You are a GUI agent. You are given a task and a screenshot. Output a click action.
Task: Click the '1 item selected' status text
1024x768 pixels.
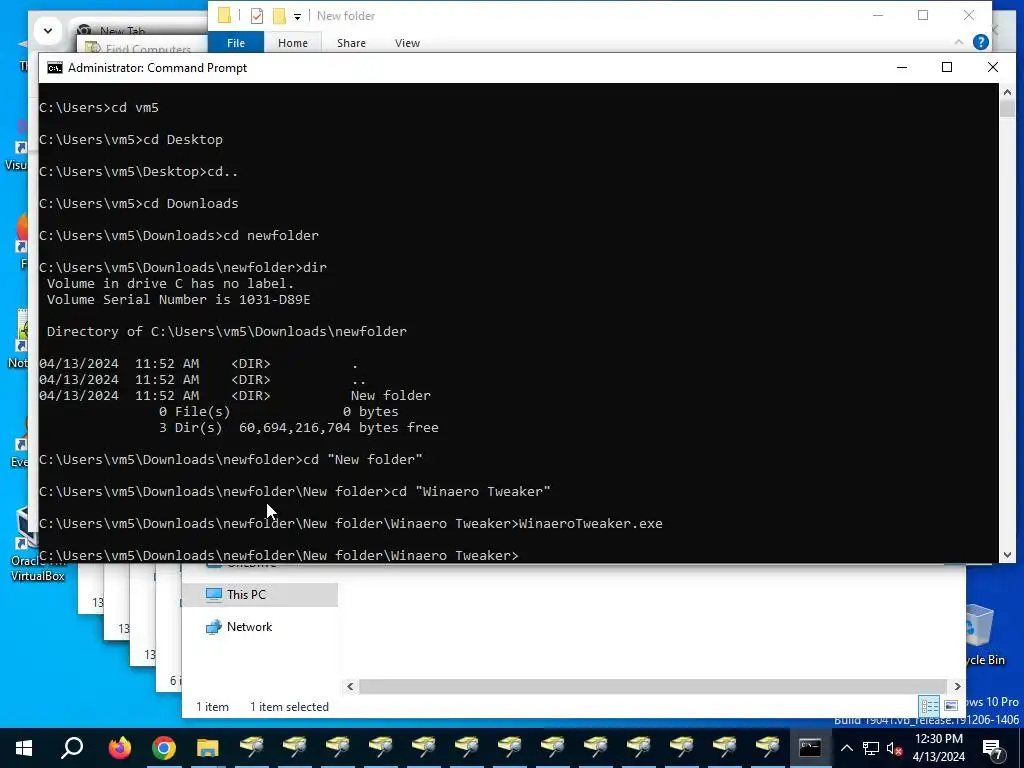pos(289,707)
